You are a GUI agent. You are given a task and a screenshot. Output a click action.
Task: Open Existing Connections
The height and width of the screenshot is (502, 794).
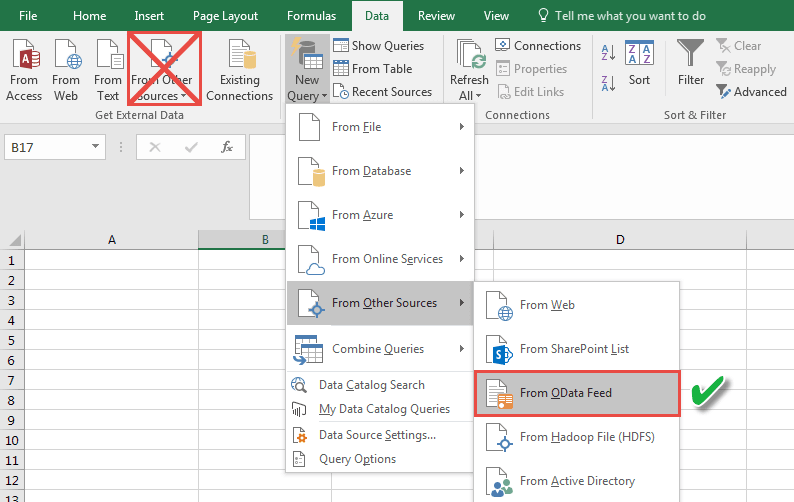click(240, 70)
